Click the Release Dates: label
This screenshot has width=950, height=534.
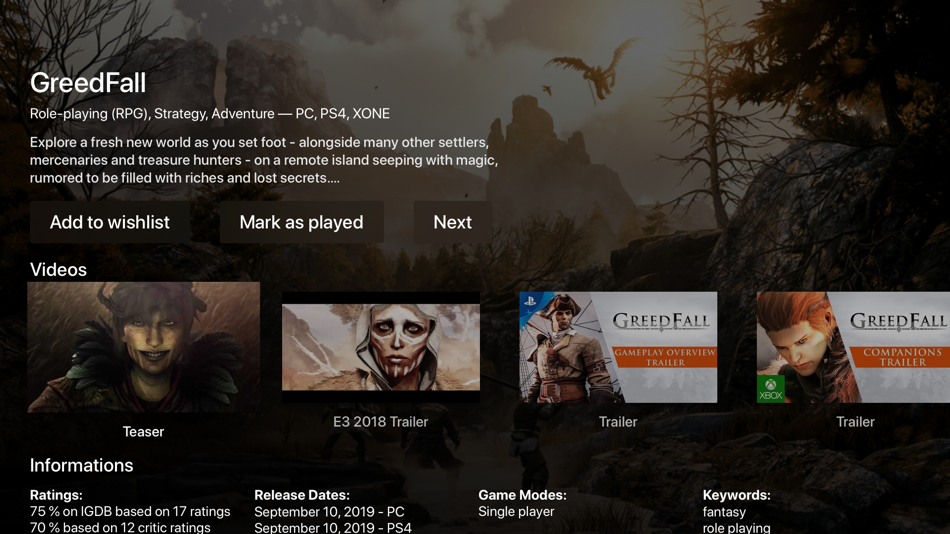click(x=302, y=495)
